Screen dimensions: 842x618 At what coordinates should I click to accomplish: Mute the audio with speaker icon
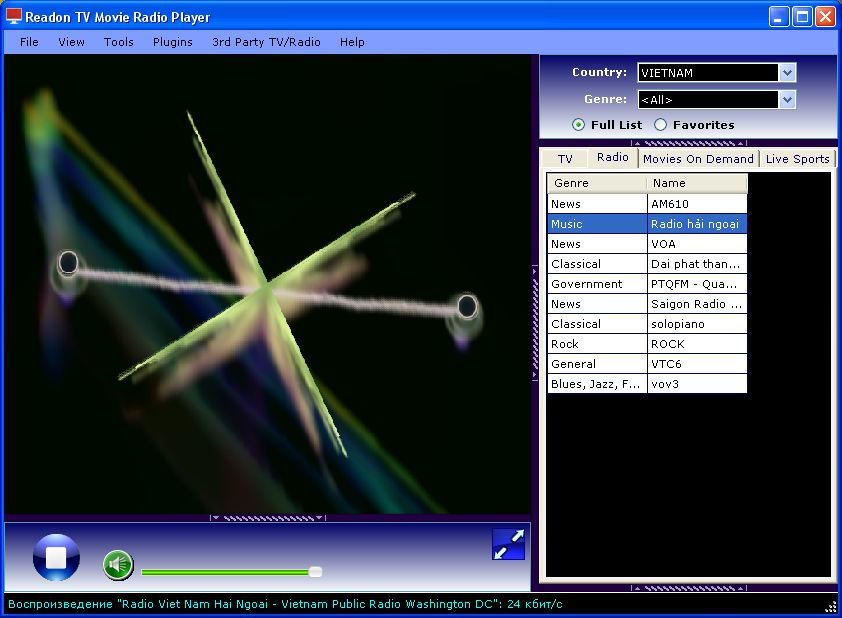coord(118,565)
